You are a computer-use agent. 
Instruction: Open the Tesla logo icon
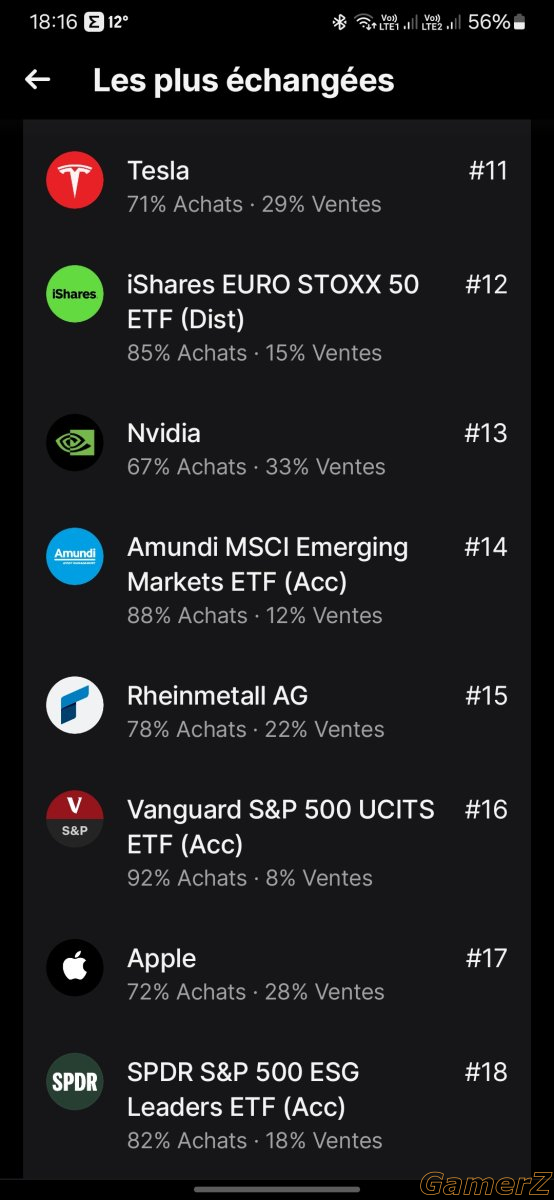[x=75, y=179]
